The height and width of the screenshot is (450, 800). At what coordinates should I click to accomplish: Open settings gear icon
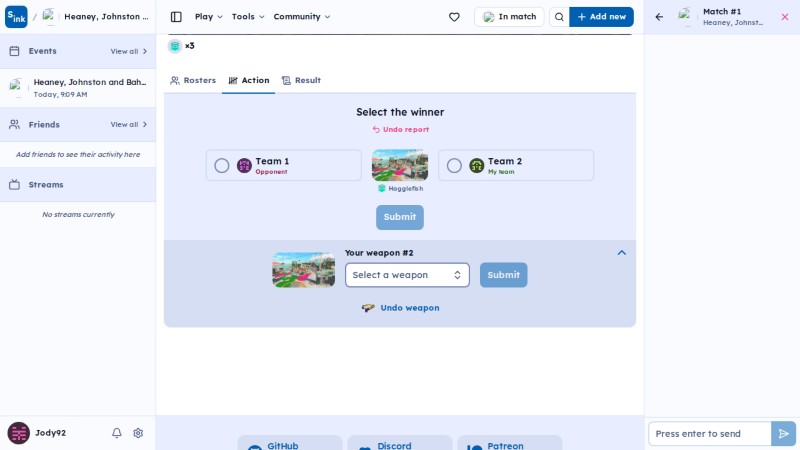pyautogui.click(x=138, y=433)
